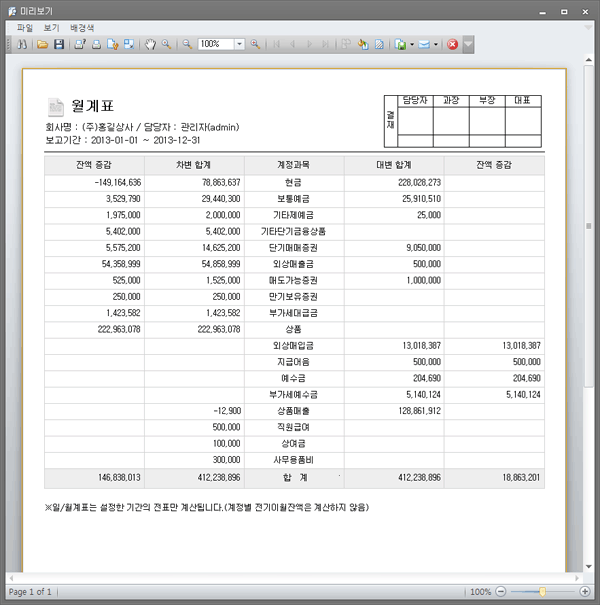Click the binoculars Find icon
Screen dimensions: 600x605
(22, 45)
